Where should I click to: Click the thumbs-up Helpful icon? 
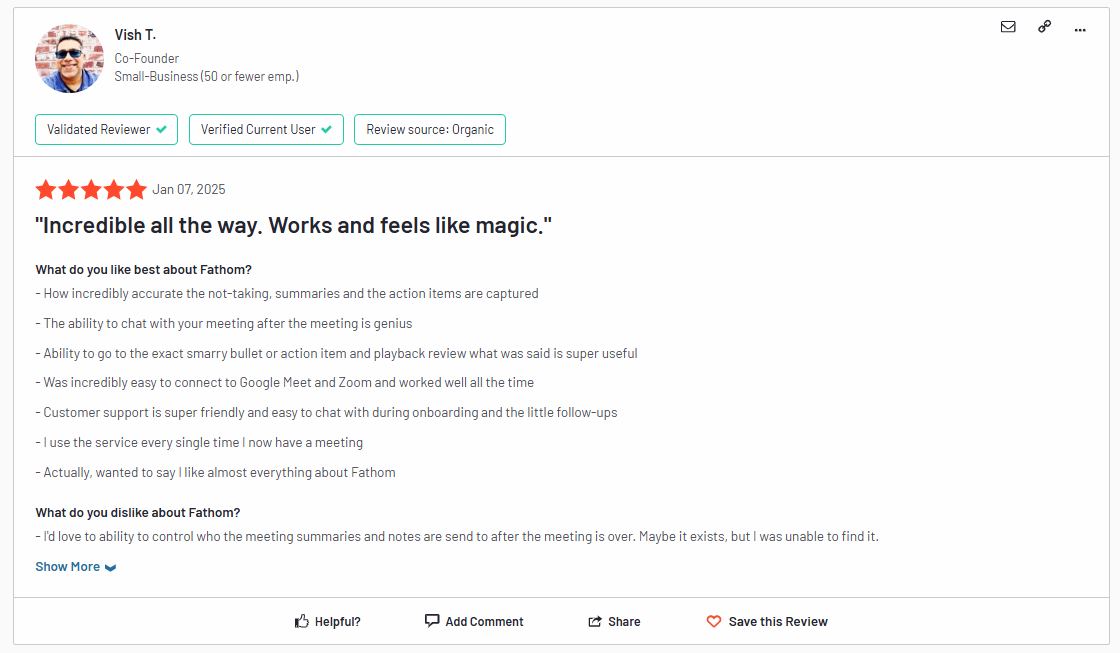(301, 621)
